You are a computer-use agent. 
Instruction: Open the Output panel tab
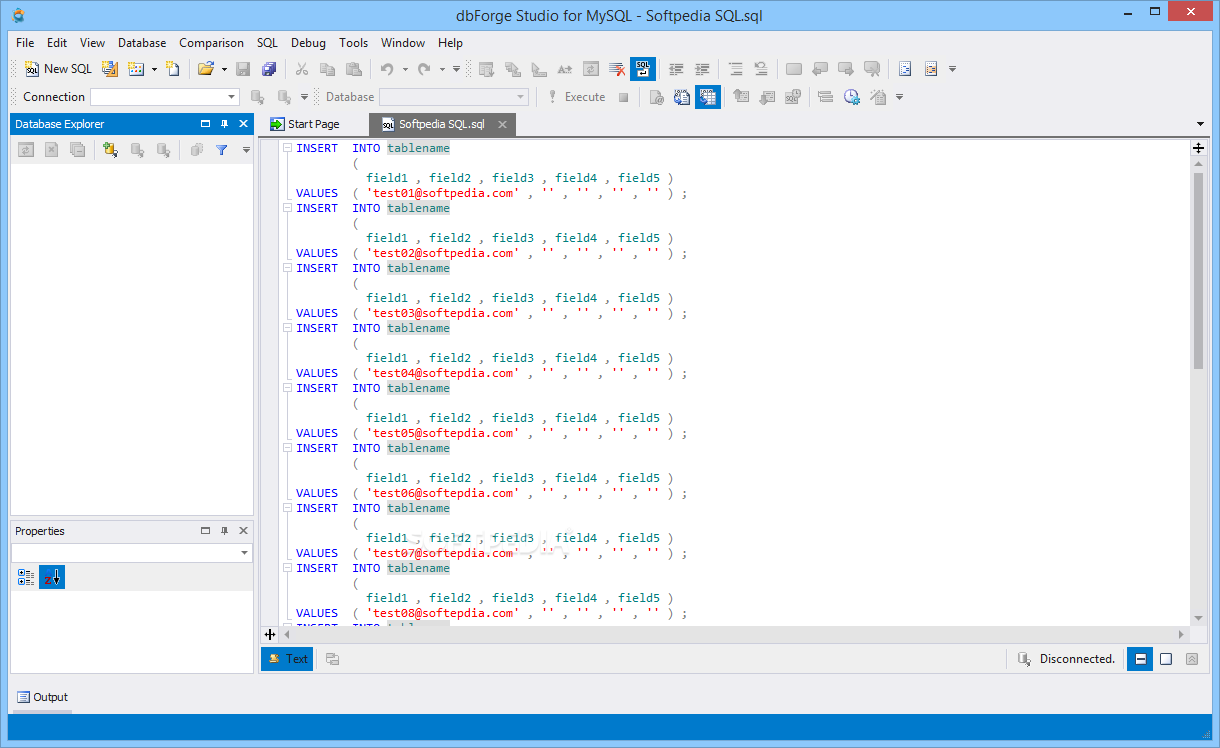pos(42,697)
